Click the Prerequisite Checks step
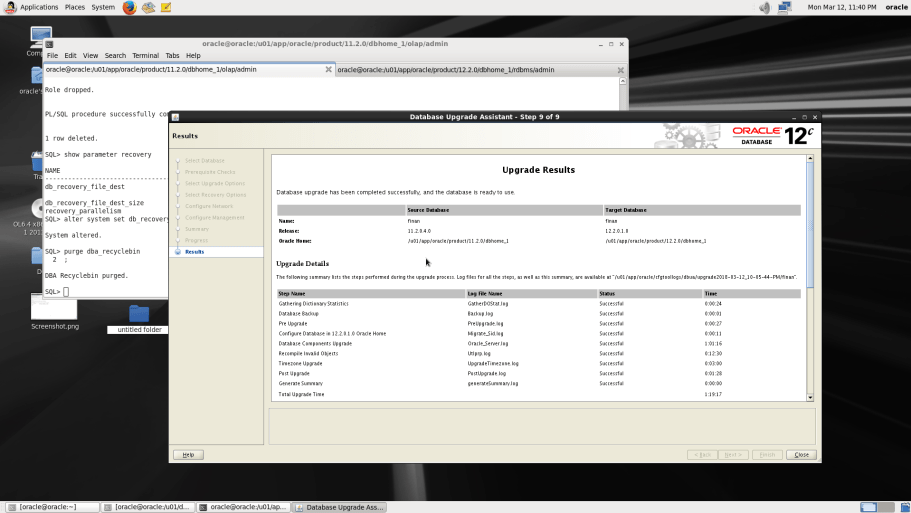Image resolution: width=911 pixels, height=513 pixels. click(210, 172)
